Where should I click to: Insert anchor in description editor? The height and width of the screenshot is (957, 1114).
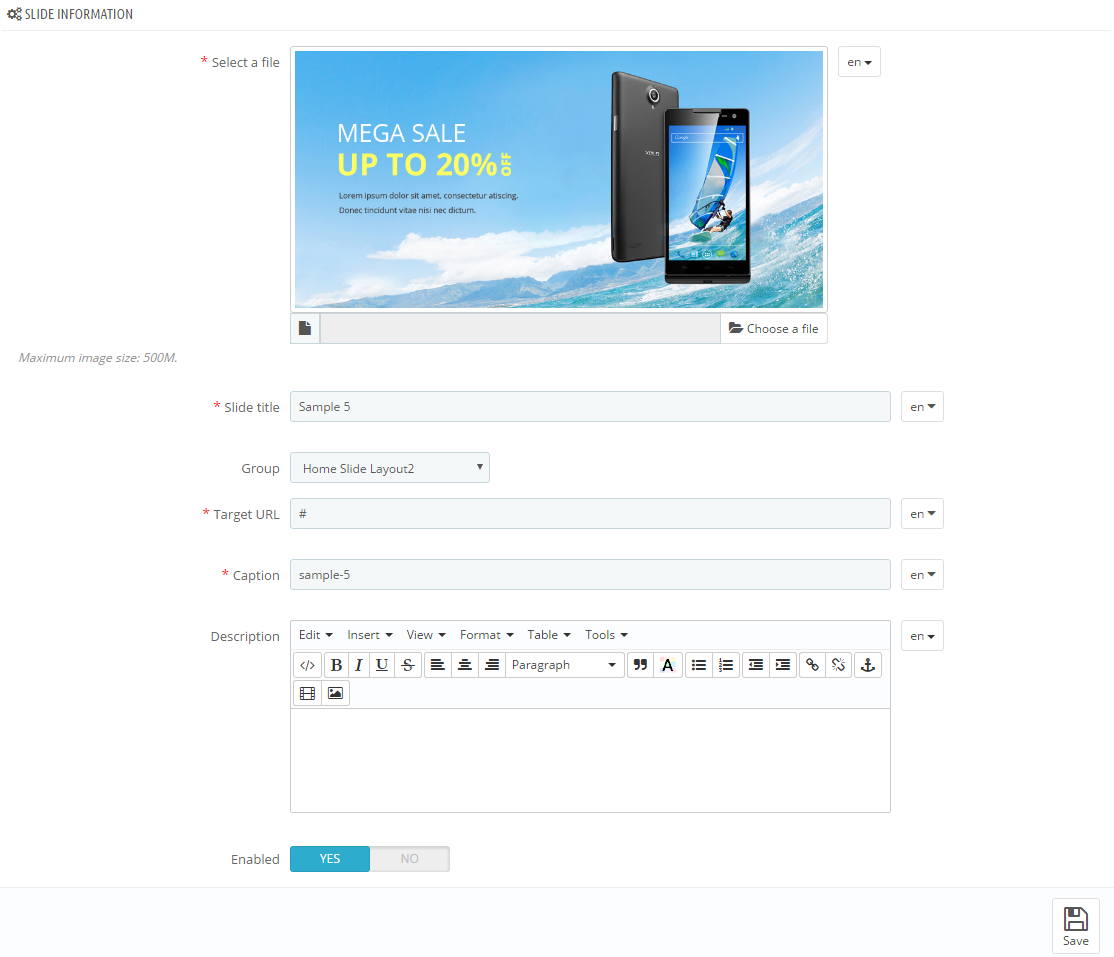click(x=867, y=665)
